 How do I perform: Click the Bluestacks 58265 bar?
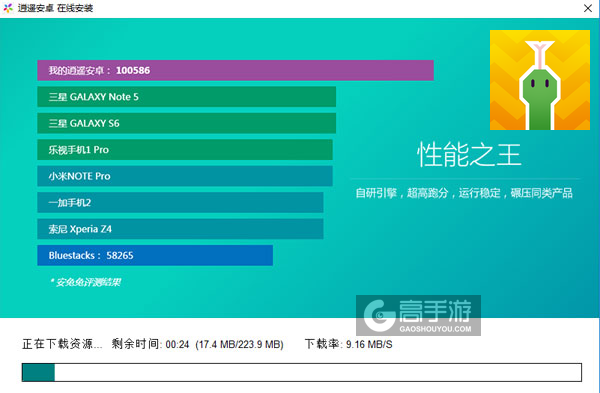point(155,255)
